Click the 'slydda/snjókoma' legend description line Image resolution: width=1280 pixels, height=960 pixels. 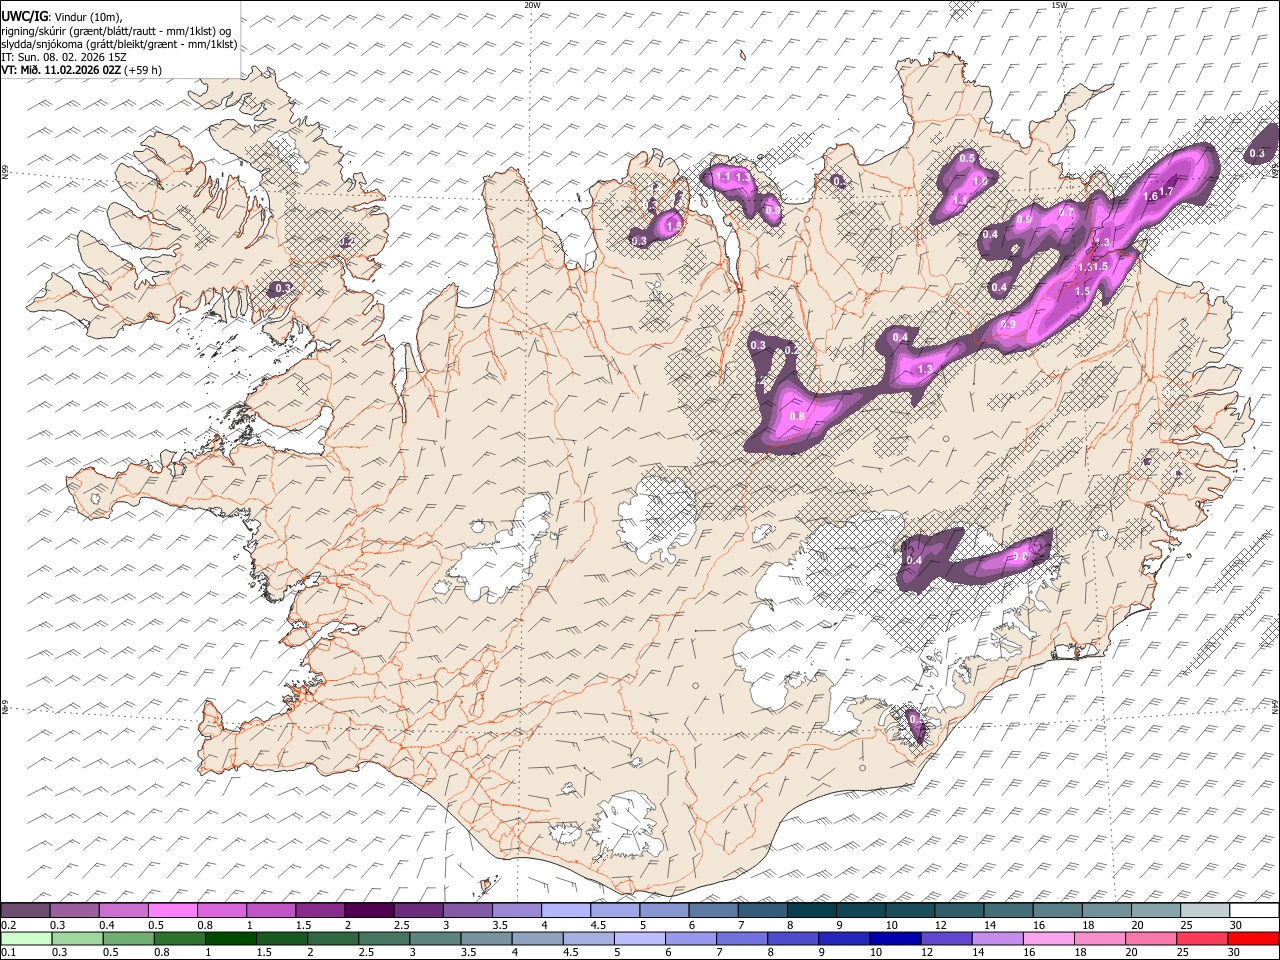tap(119, 44)
